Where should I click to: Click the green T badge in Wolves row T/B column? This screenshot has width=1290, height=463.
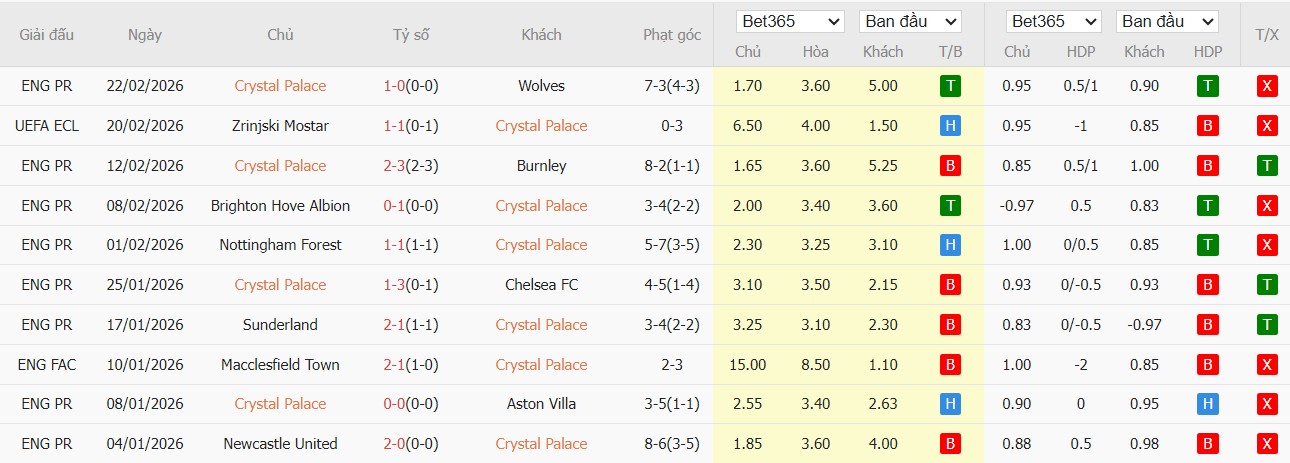point(950,86)
